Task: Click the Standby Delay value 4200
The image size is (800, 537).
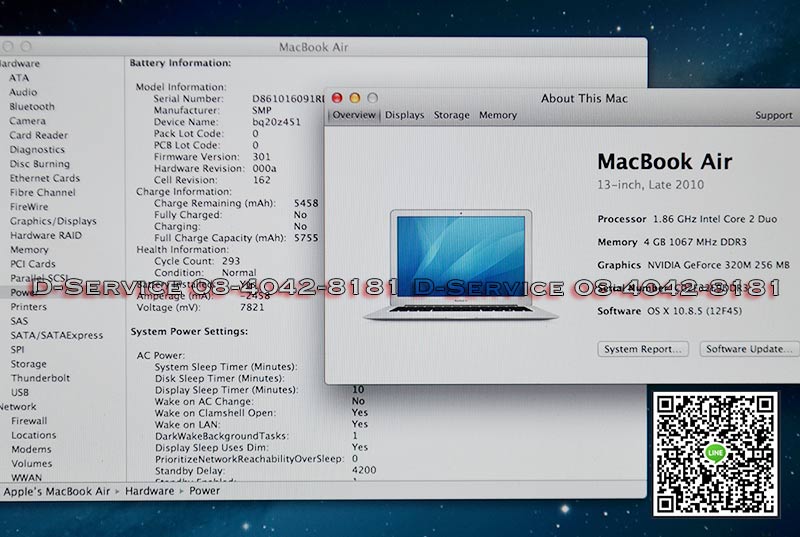Action: pyautogui.click(x=364, y=470)
